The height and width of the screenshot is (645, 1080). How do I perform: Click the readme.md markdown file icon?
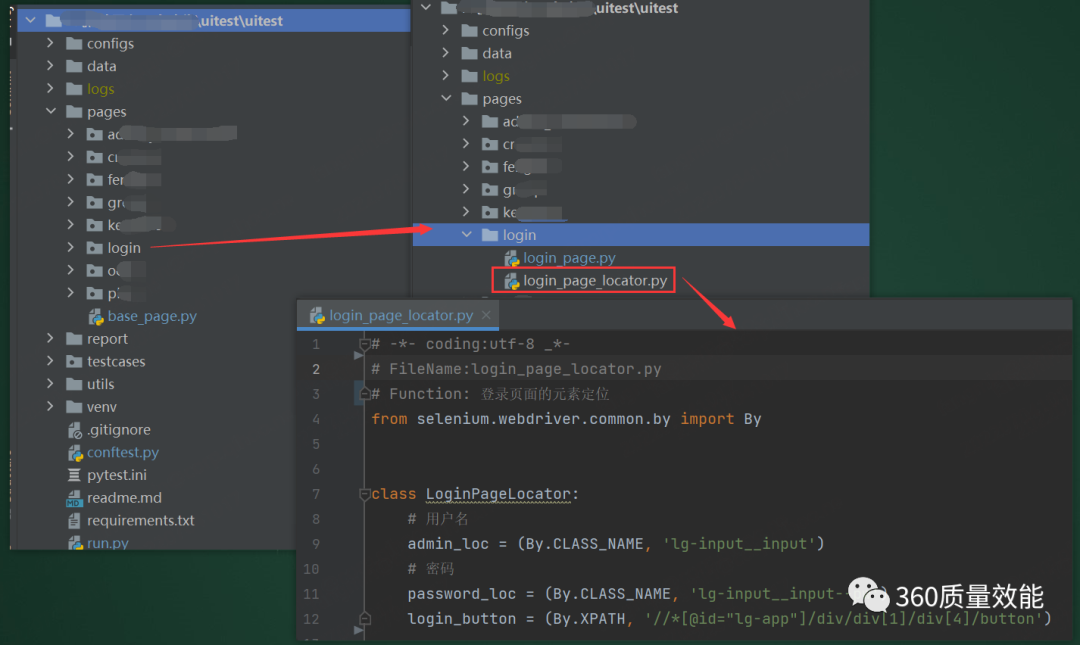74,498
